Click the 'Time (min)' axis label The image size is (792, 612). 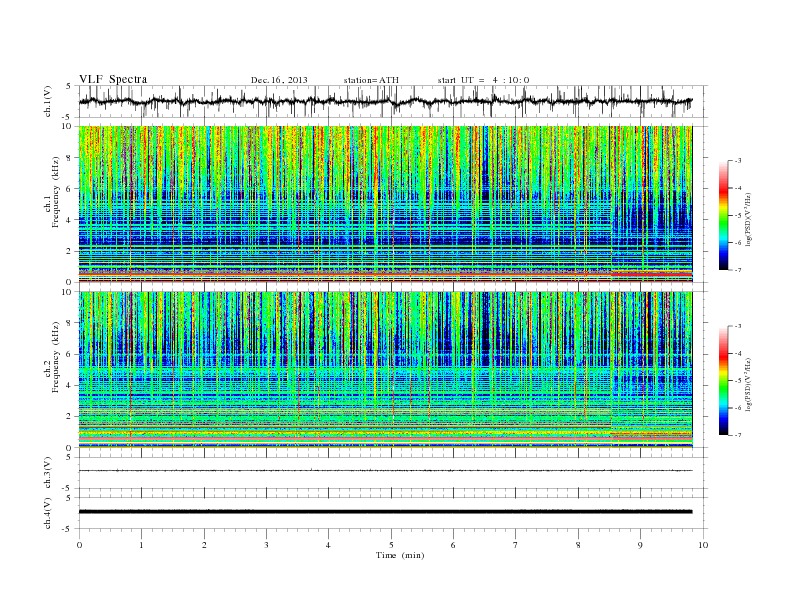tap(400, 555)
